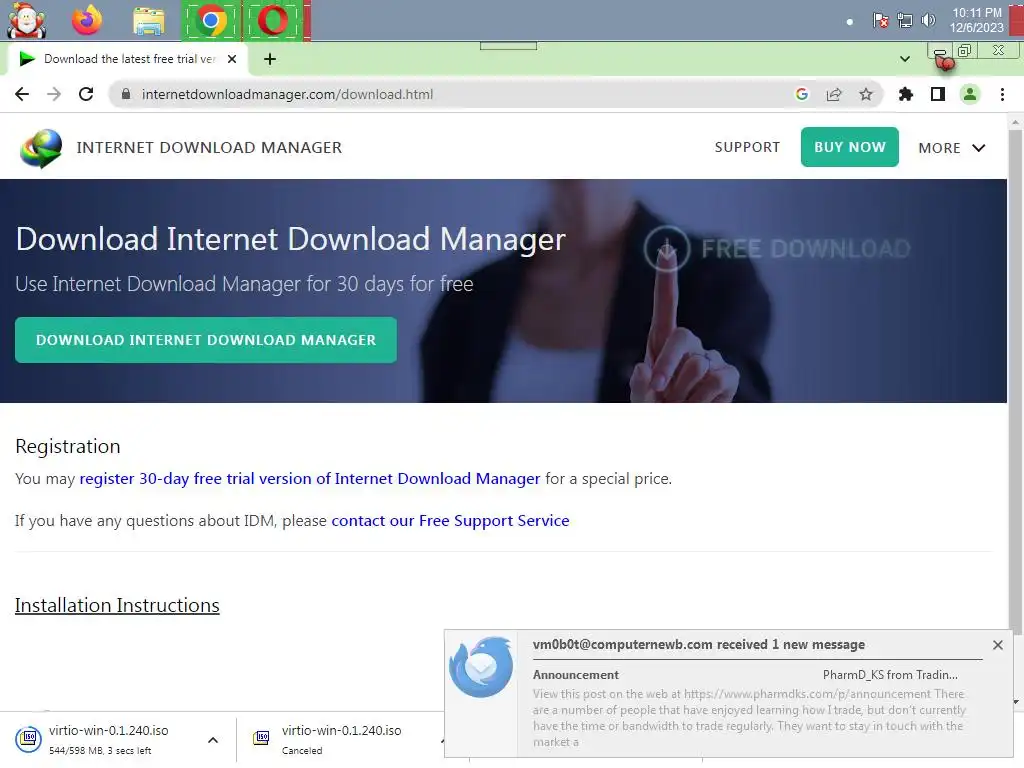Go back to the previous page

click(22, 94)
